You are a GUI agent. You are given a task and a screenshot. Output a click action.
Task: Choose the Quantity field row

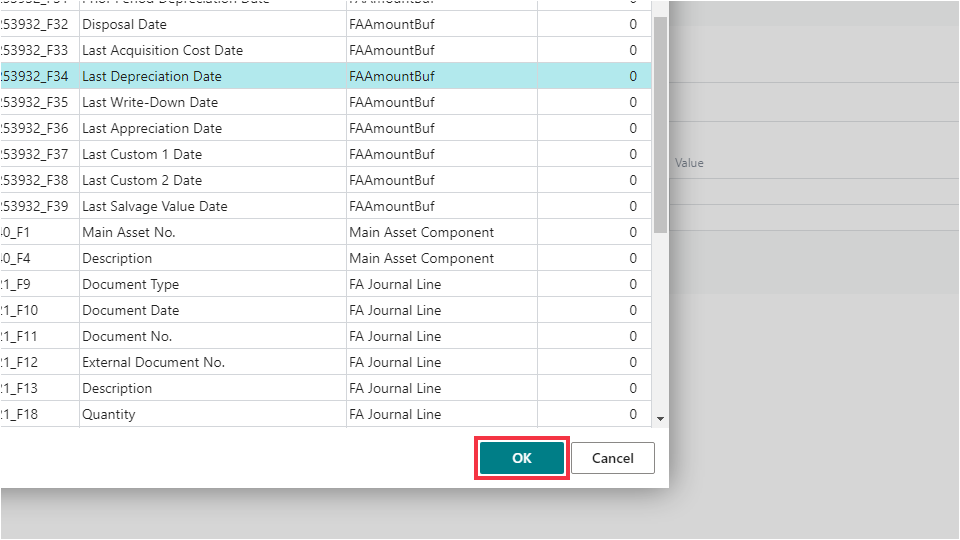click(x=326, y=414)
